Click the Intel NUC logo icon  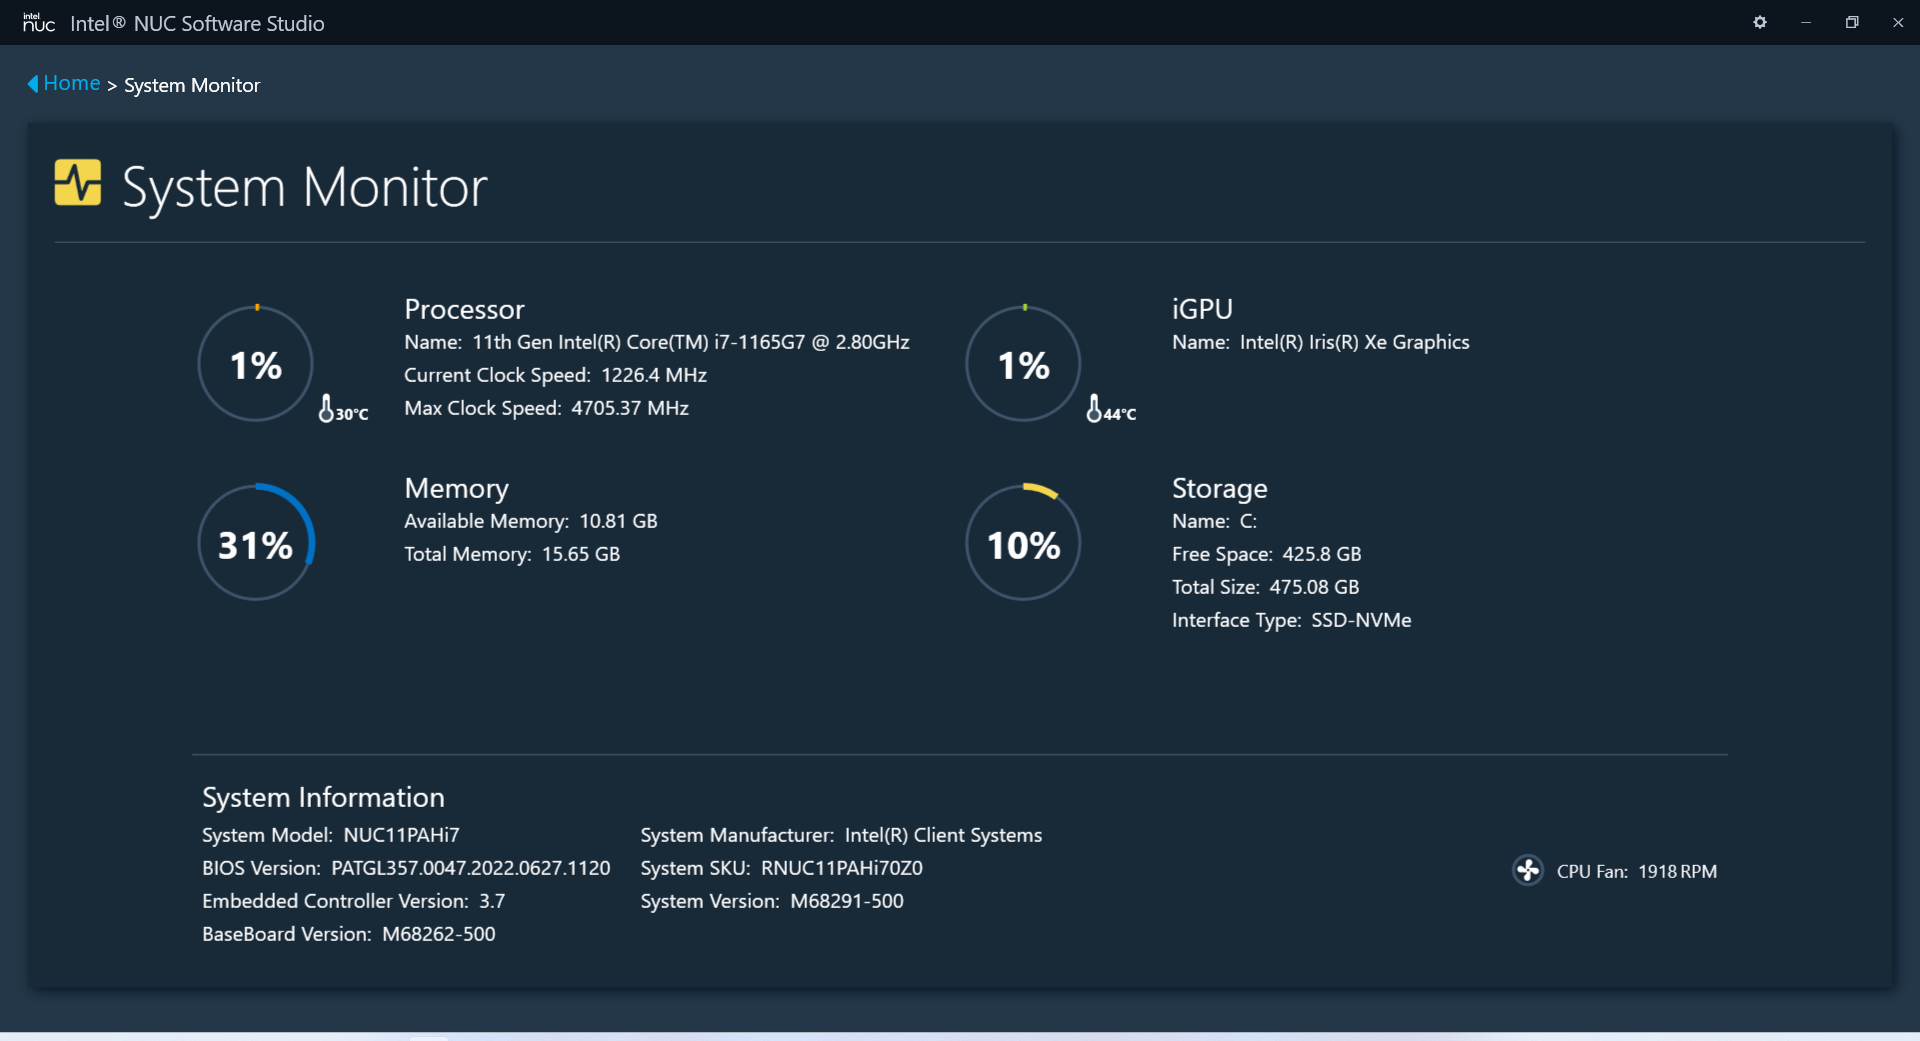[38, 22]
